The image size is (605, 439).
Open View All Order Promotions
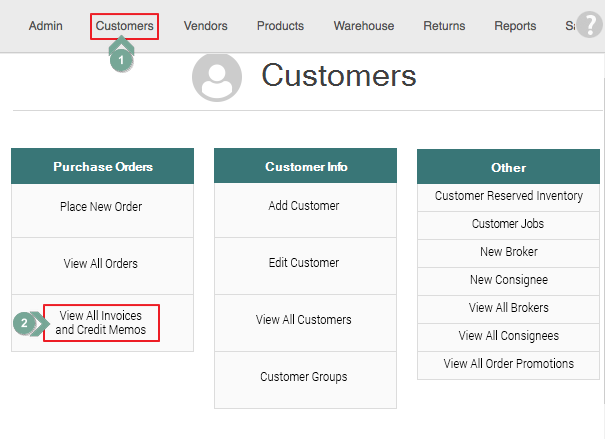point(508,364)
